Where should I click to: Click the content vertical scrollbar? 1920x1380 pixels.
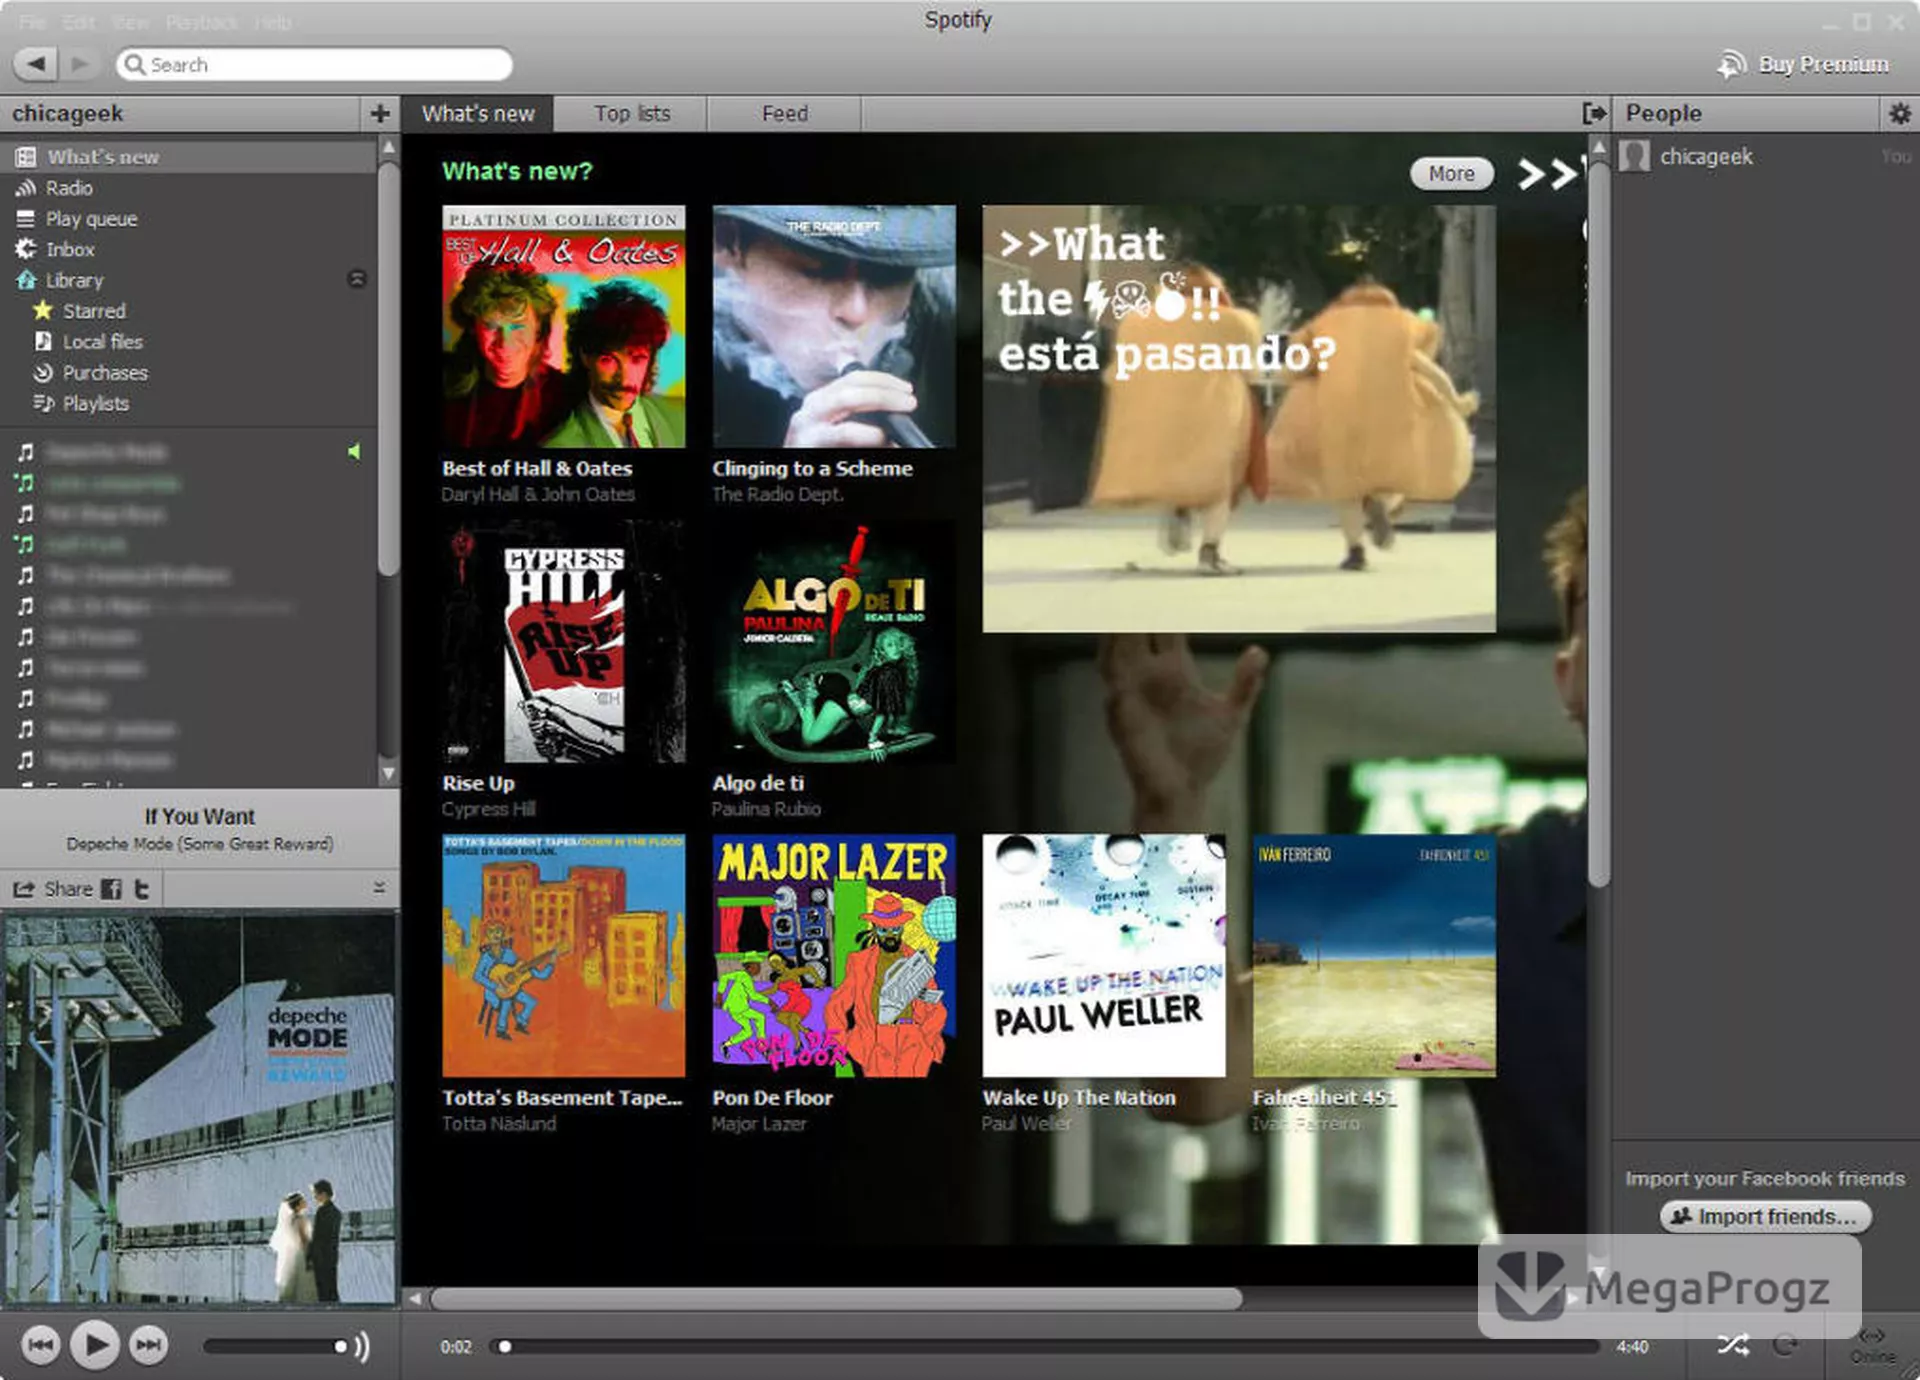tap(1598, 524)
